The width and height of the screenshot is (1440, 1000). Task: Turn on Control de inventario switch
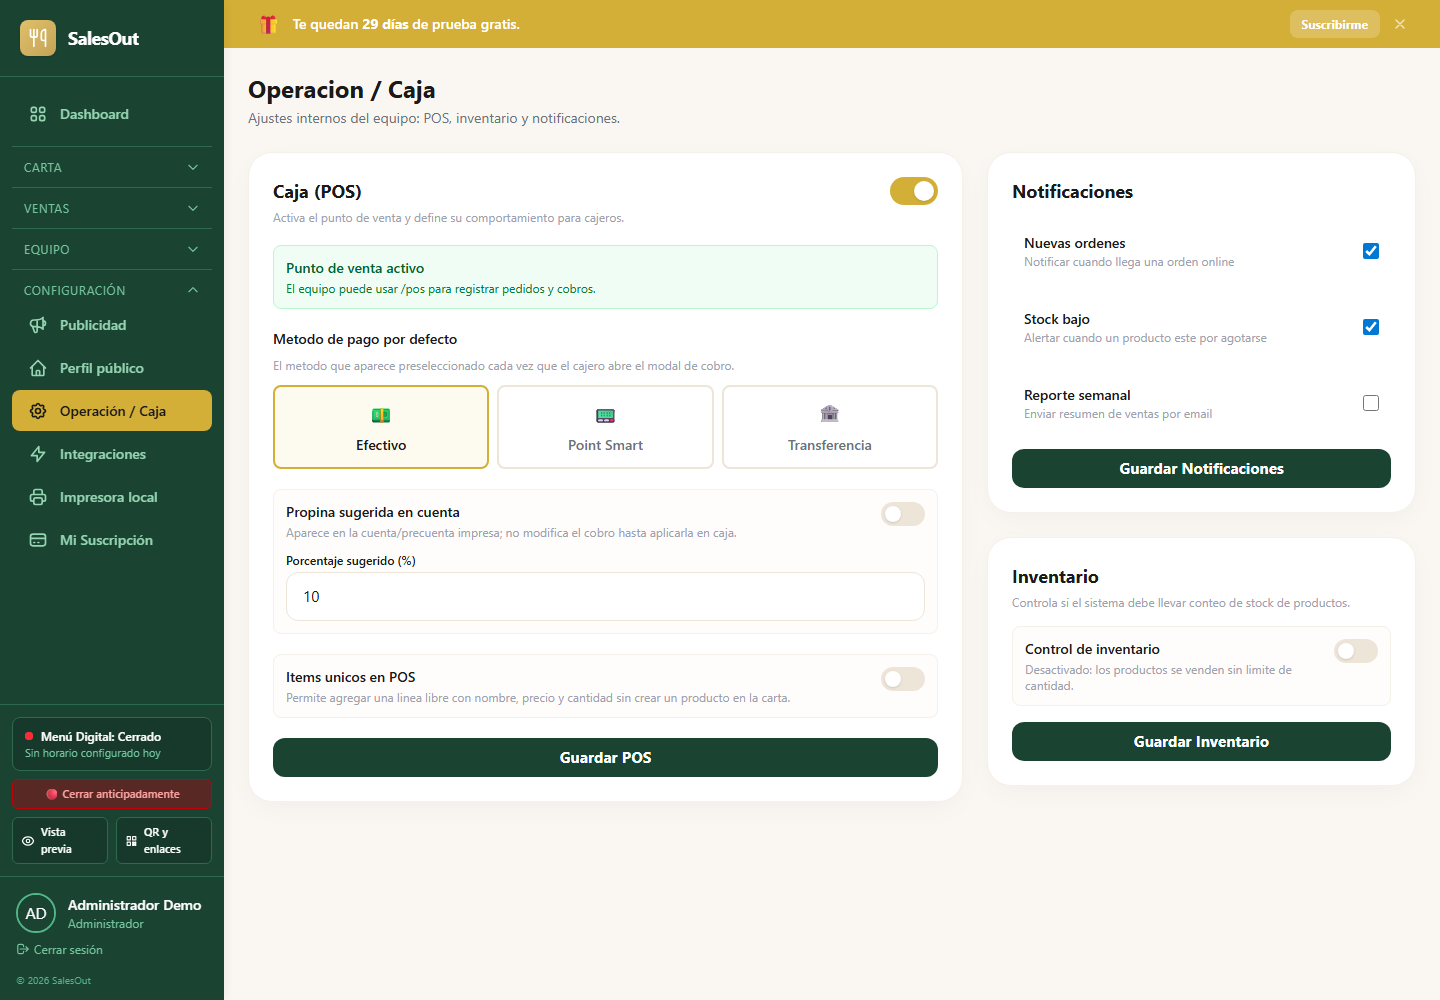point(1356,651)
